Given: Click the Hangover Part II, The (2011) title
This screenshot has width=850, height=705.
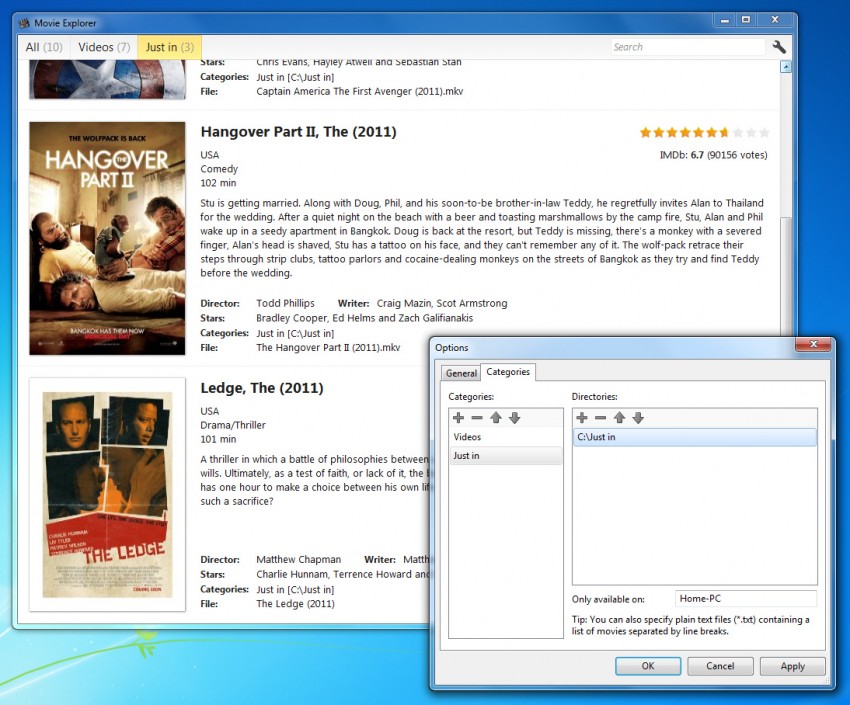Looking at the screenshot, I should click(x=299, y=132).
